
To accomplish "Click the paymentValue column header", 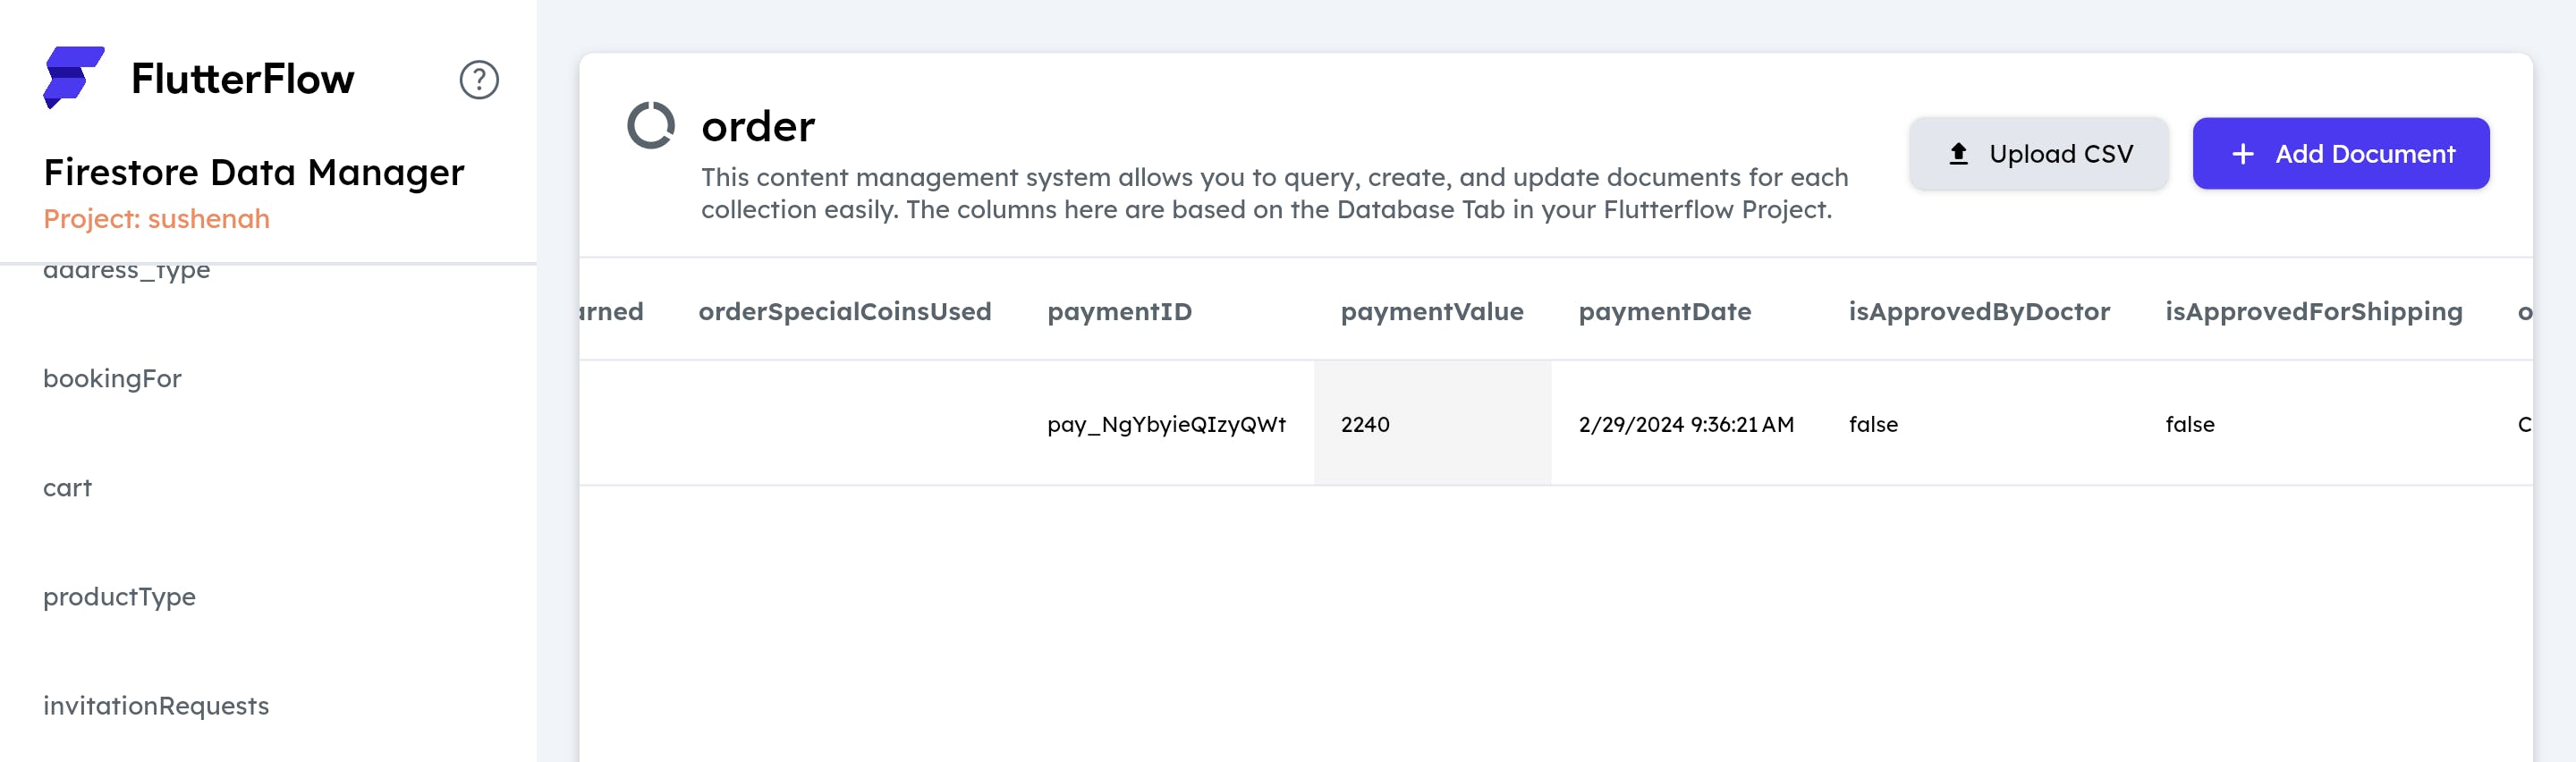I will (1431, 312).
